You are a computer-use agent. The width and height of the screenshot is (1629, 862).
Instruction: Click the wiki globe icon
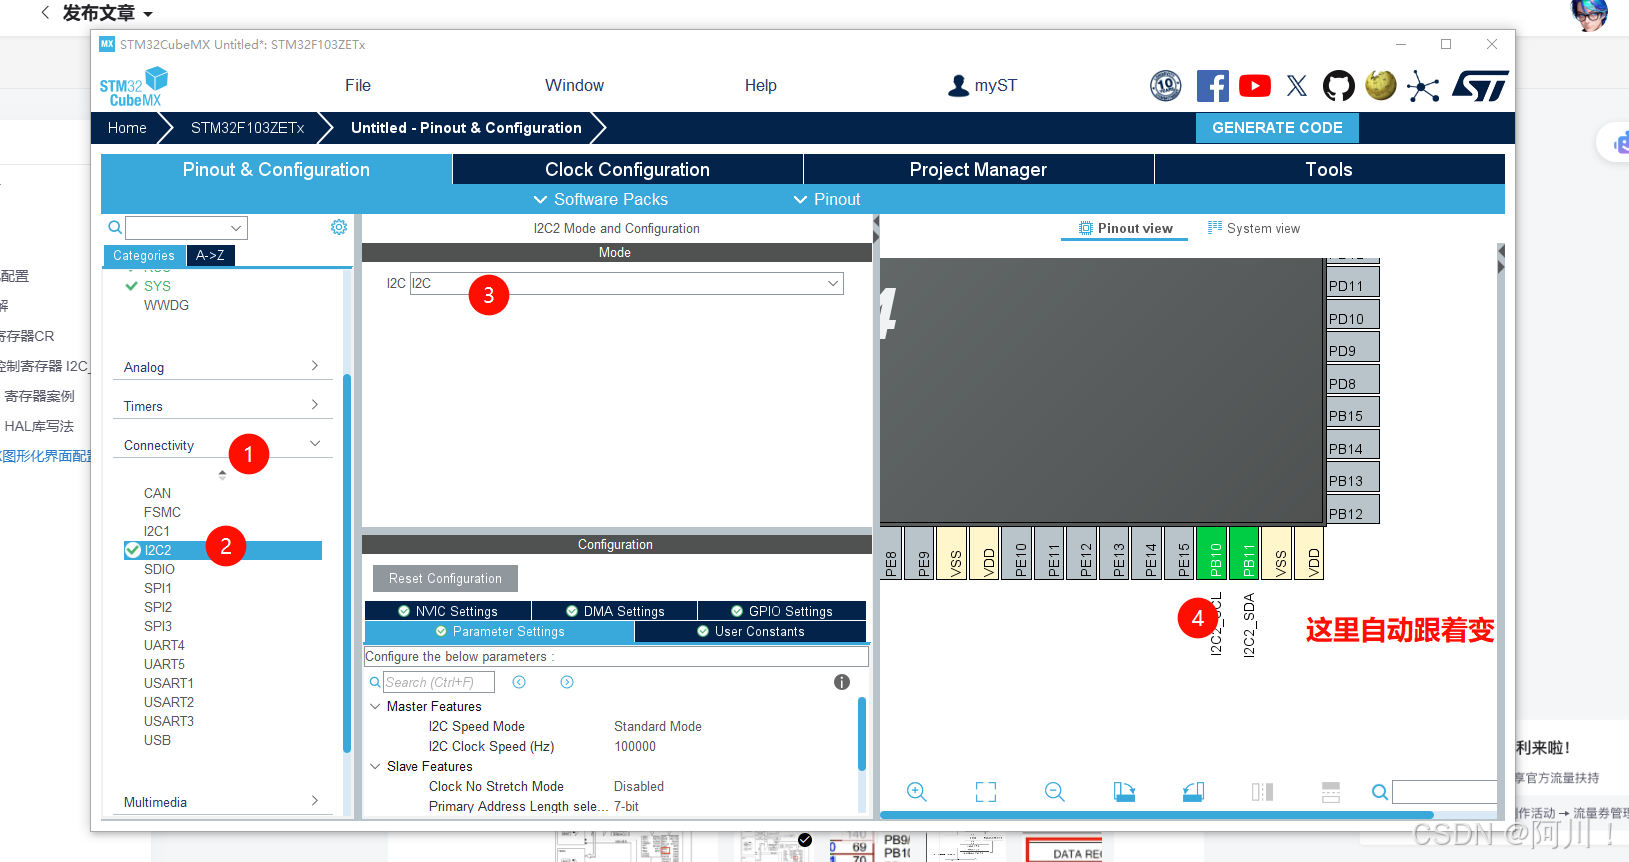1381,85
